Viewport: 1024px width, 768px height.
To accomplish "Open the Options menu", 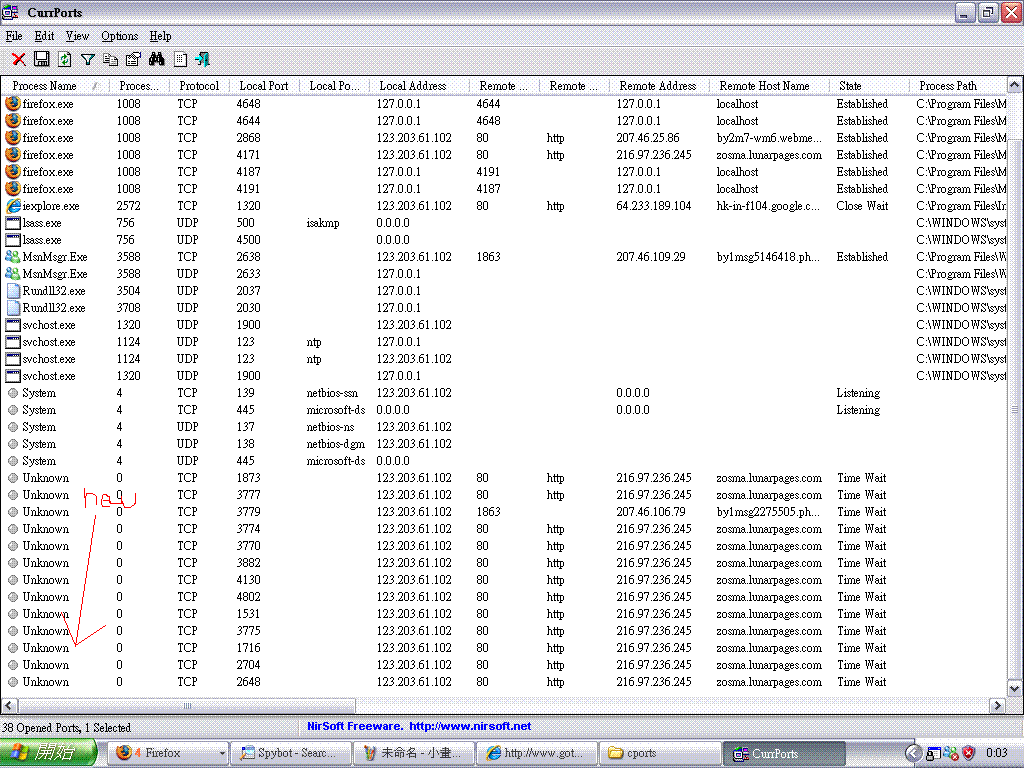I will click(x=120, y=36).
